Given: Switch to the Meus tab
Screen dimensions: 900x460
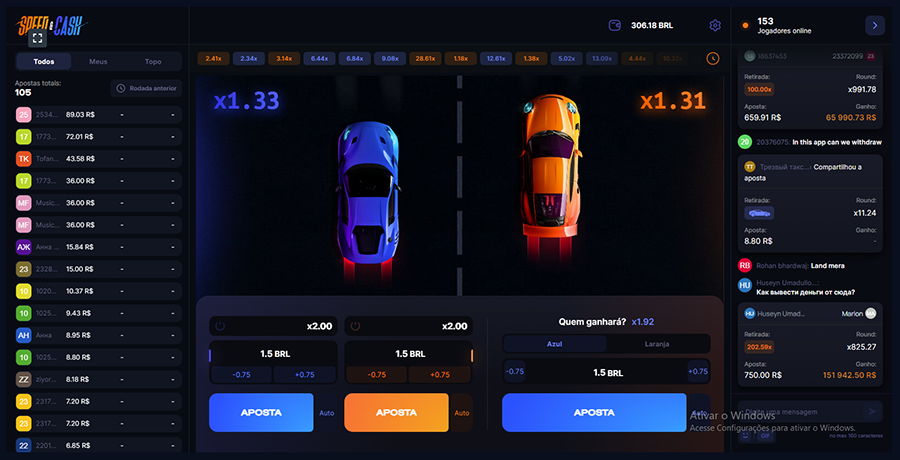Looking at the screenshot, I should 98,61.
